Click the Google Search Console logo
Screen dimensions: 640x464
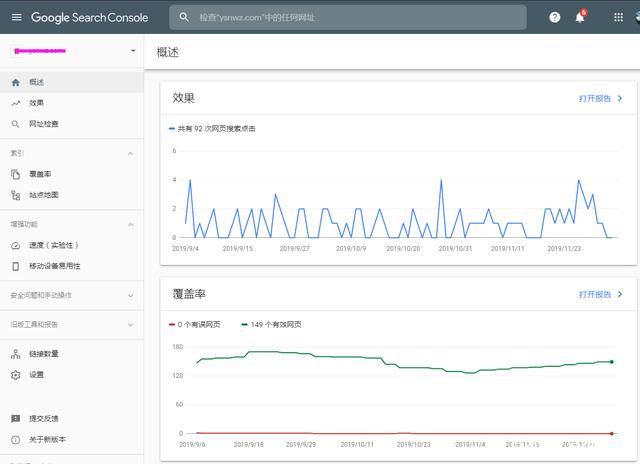tap(89, 18)
